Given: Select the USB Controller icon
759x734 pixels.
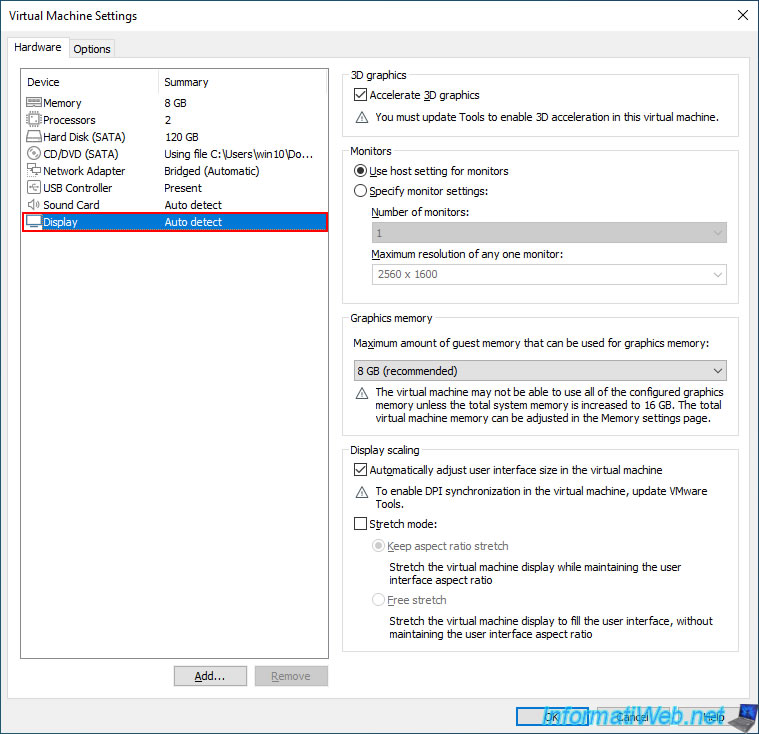Looking at the screenshot, I should (34, 187).
